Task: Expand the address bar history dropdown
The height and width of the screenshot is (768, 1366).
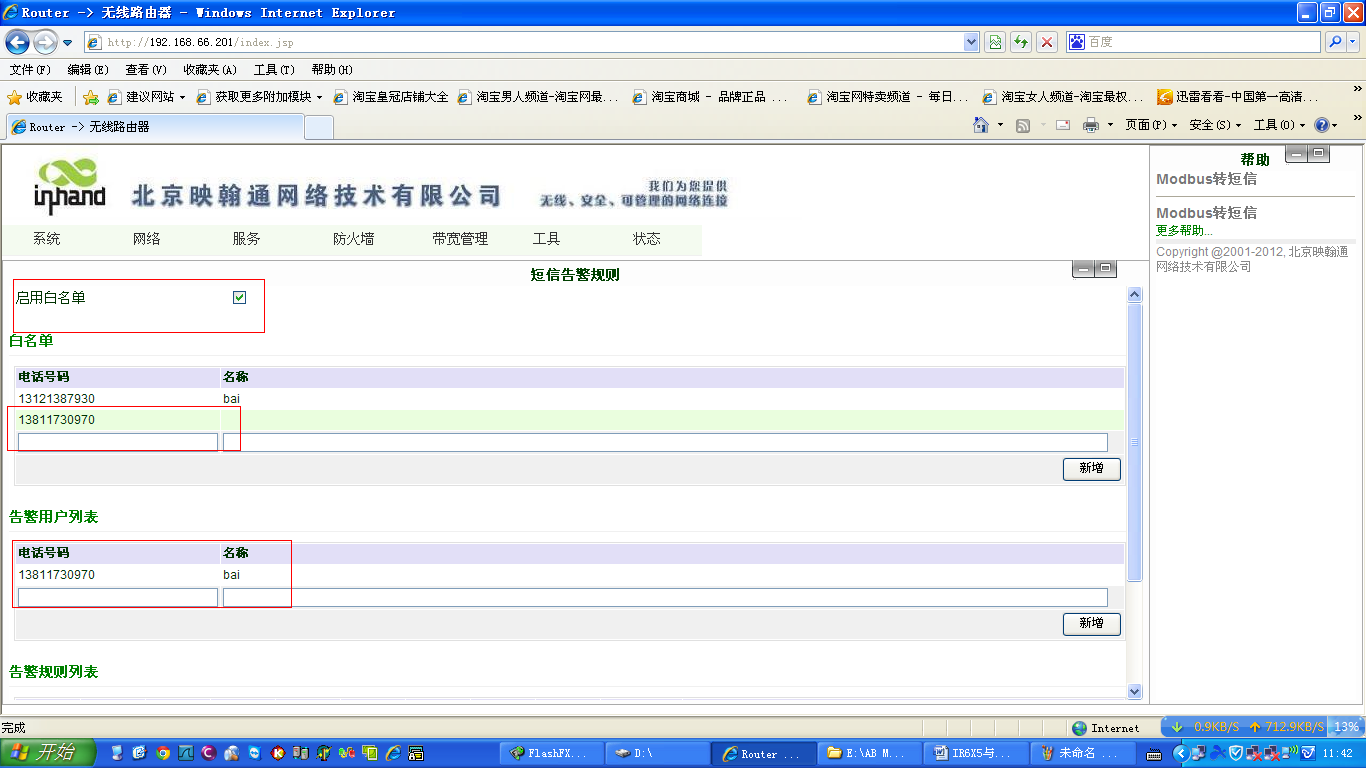Action: (x=971, y=42)
